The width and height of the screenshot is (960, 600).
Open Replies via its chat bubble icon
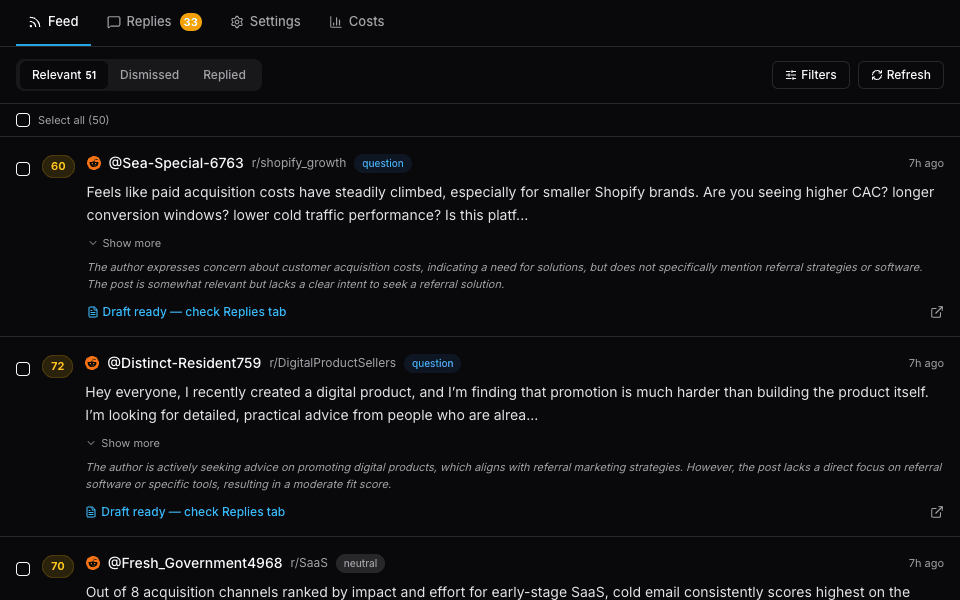[113, 21]
